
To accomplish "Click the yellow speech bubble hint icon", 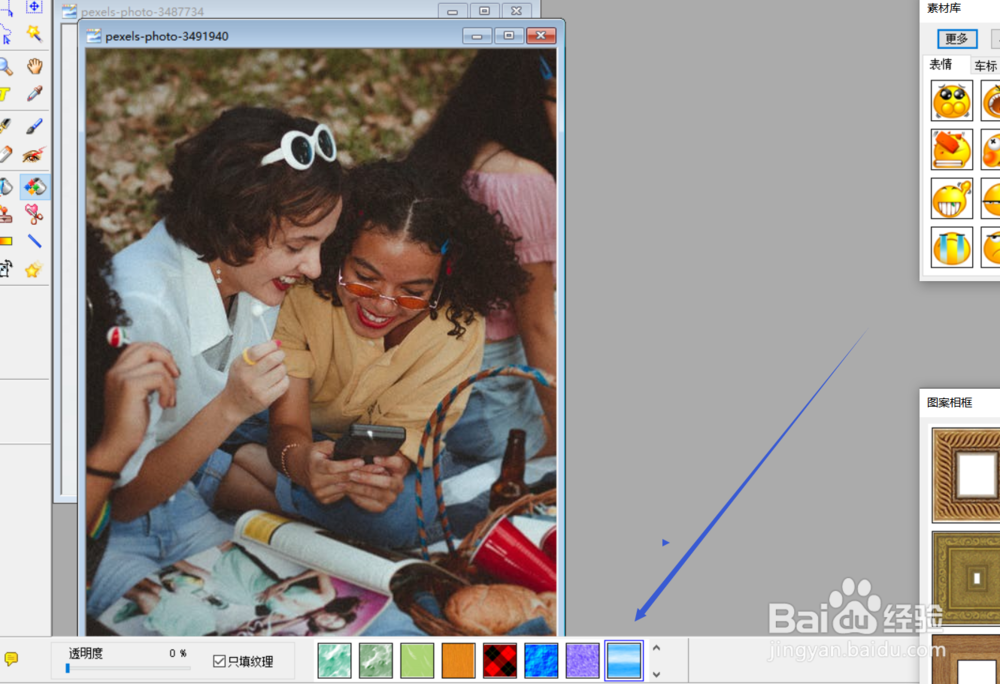I will coord(11,659).
